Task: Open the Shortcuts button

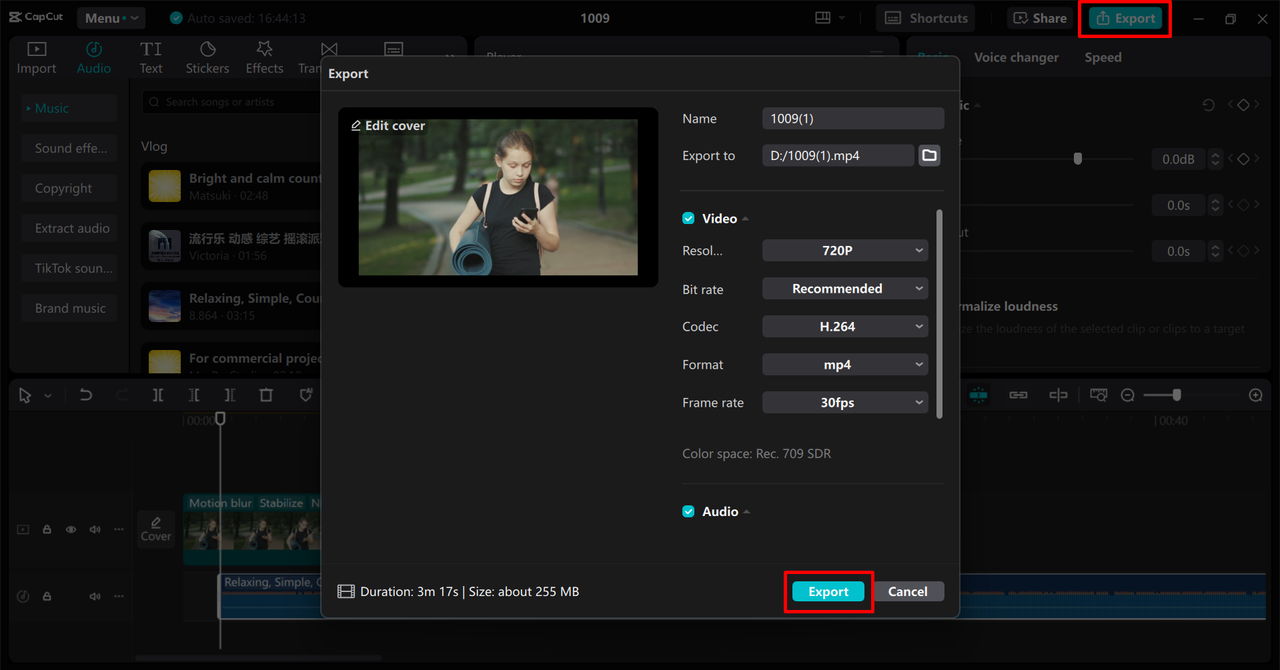Action: [x=925, y=18]
